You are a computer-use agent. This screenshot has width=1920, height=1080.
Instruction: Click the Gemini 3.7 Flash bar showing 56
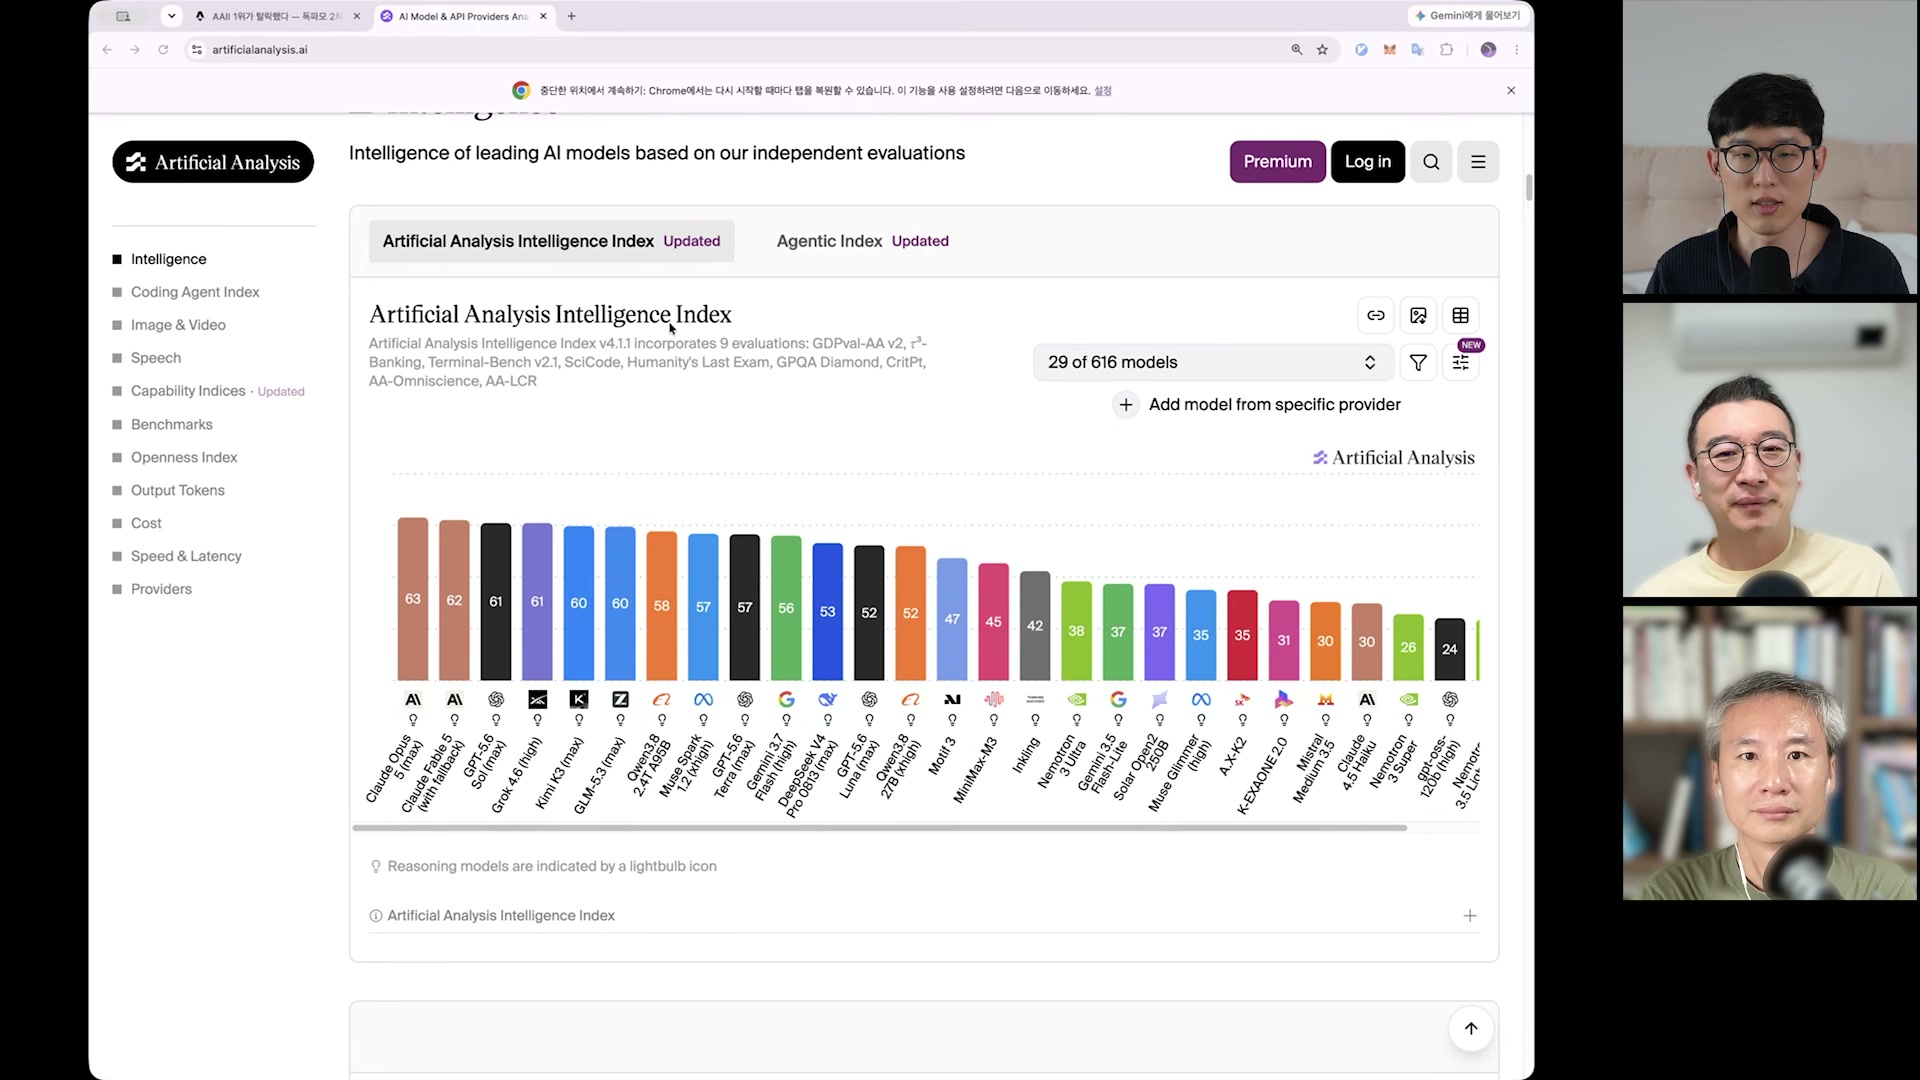click(786, 608)
